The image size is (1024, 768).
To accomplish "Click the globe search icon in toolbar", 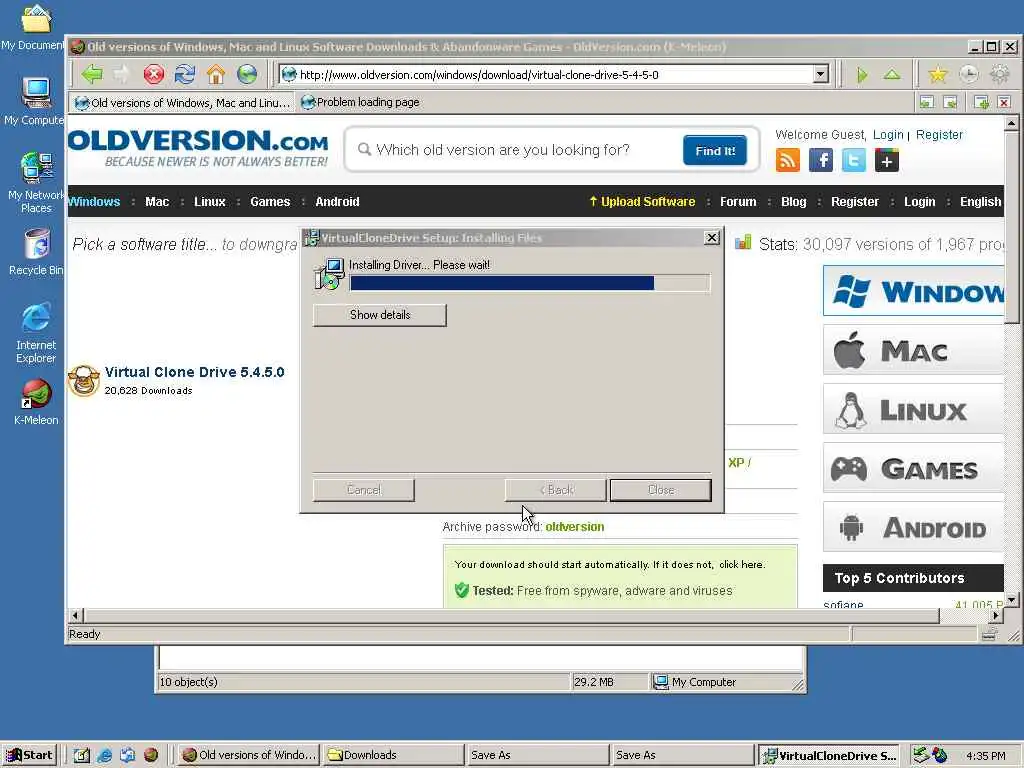I will pos(248,74).
